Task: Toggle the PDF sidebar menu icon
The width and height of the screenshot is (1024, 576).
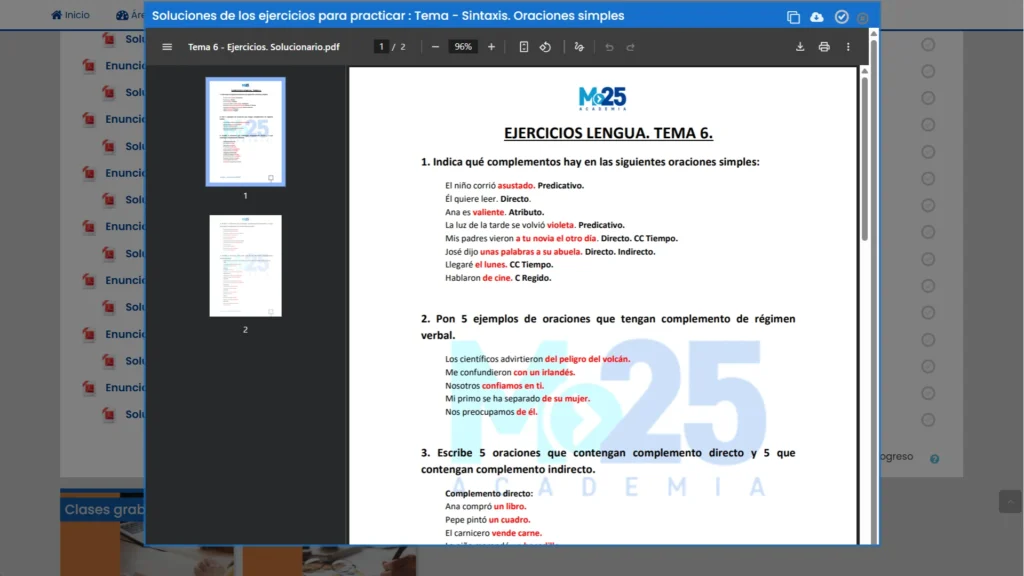Action: pyautogui.click(x=167, y=47)
